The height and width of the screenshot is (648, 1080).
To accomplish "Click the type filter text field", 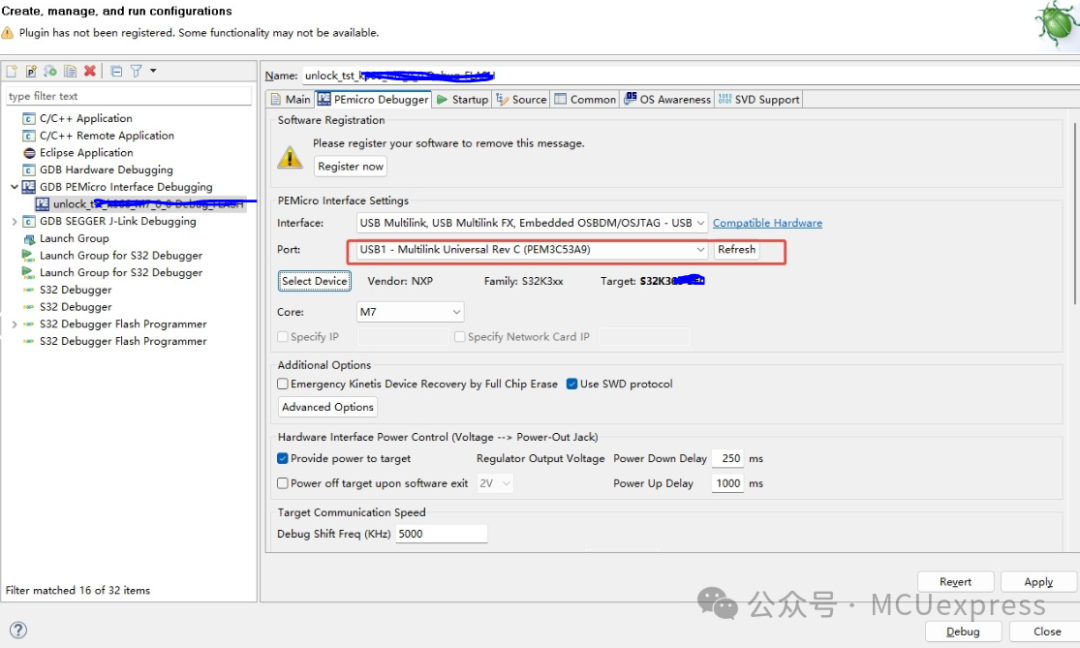I will pyautogui.click(x=129, y=96).
